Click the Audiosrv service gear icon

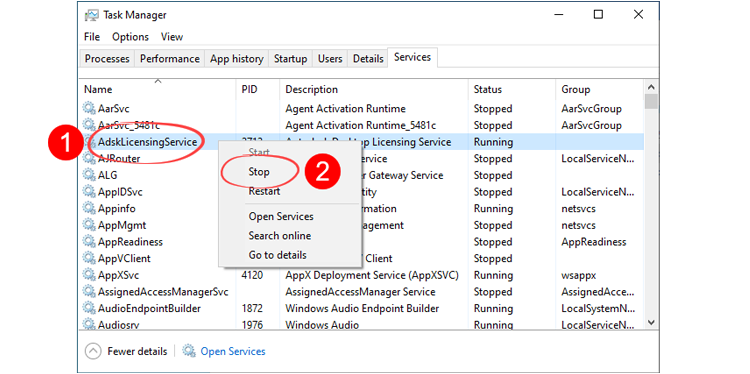[89, 325]
